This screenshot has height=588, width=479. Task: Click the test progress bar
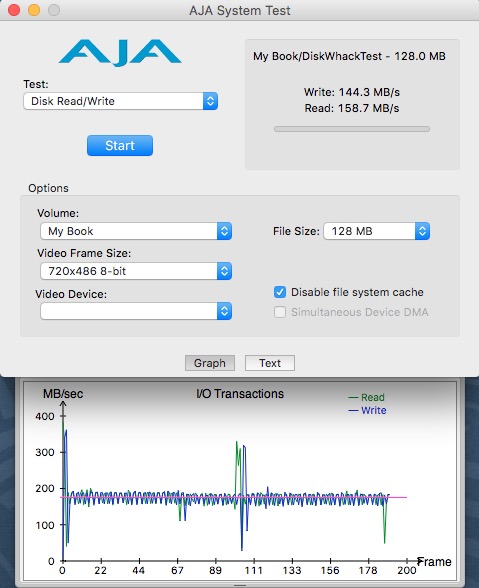[x=352, y=129]
